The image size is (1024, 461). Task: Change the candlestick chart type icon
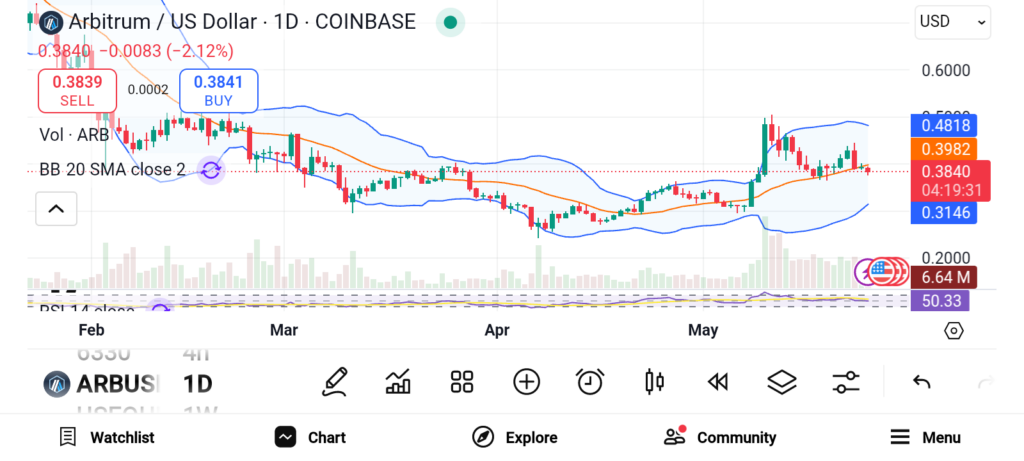(x=654, y=382)
